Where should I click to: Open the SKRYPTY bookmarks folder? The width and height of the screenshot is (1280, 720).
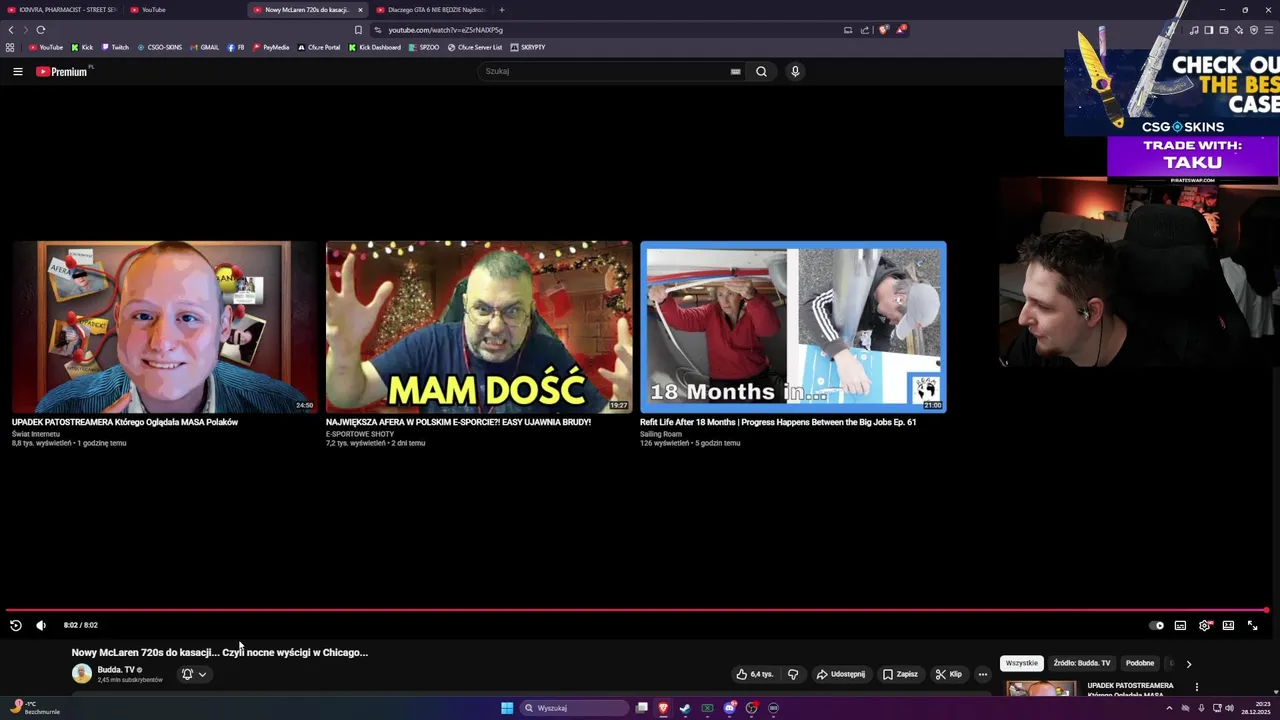(x=528, y=47)
